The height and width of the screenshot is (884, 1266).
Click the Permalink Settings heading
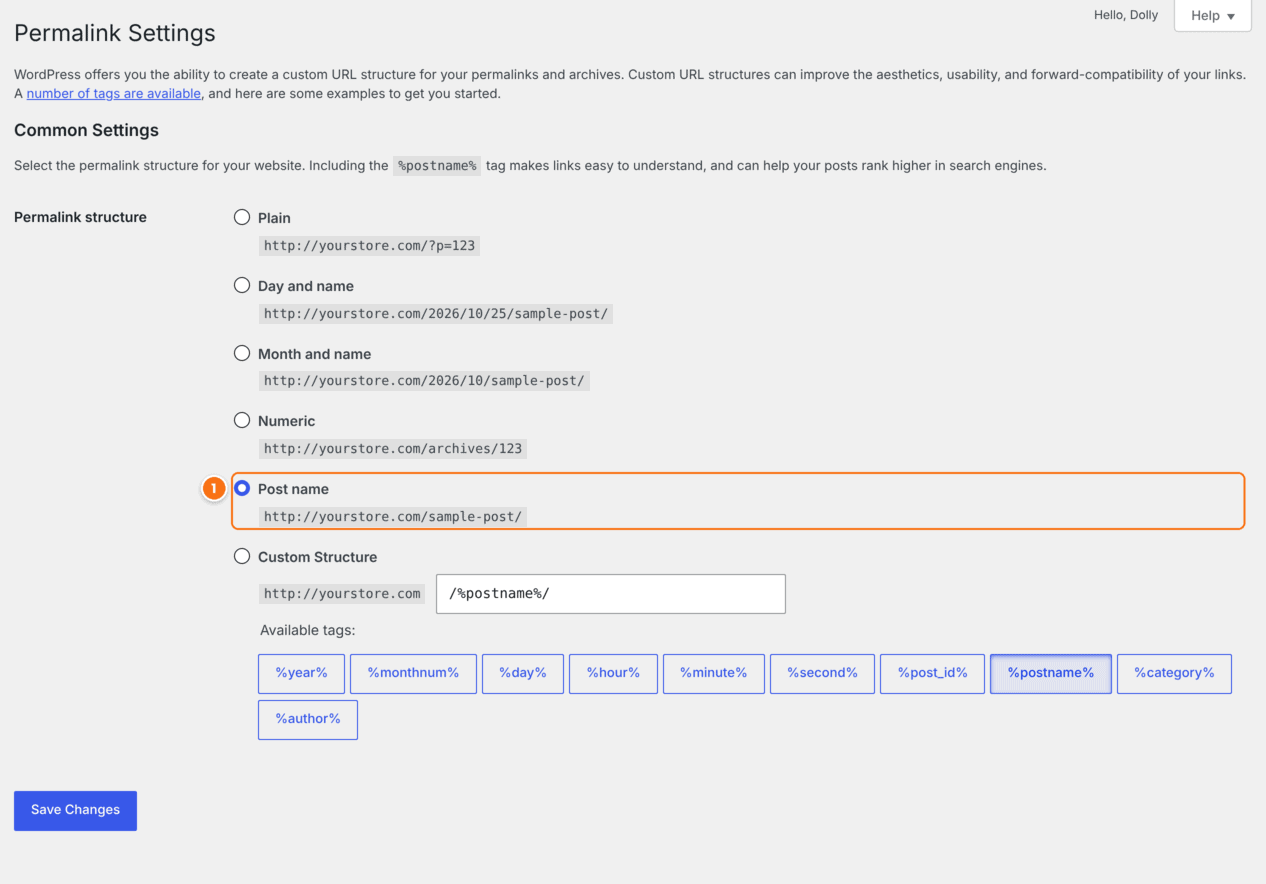point(115,33)
